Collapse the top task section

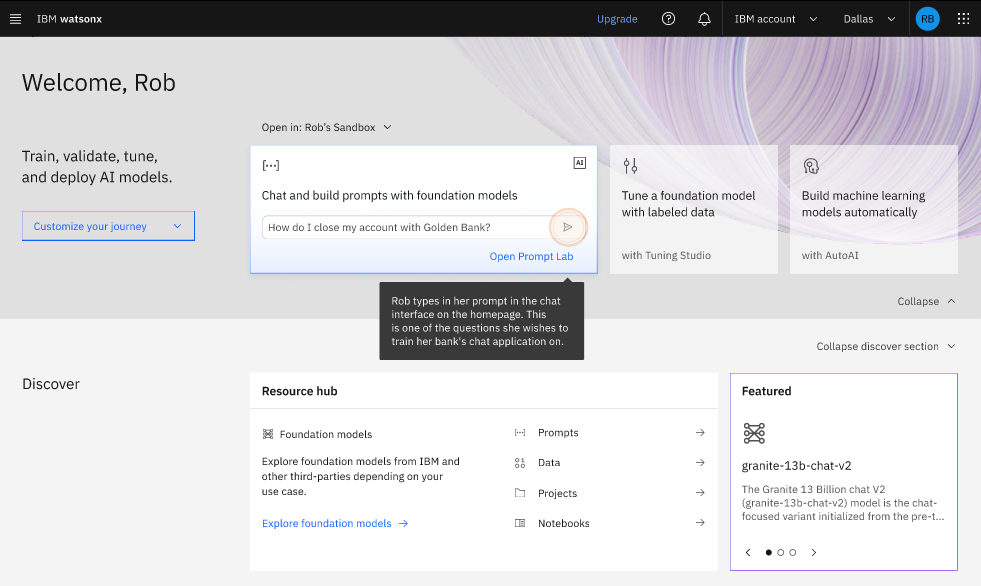[926, 301]
